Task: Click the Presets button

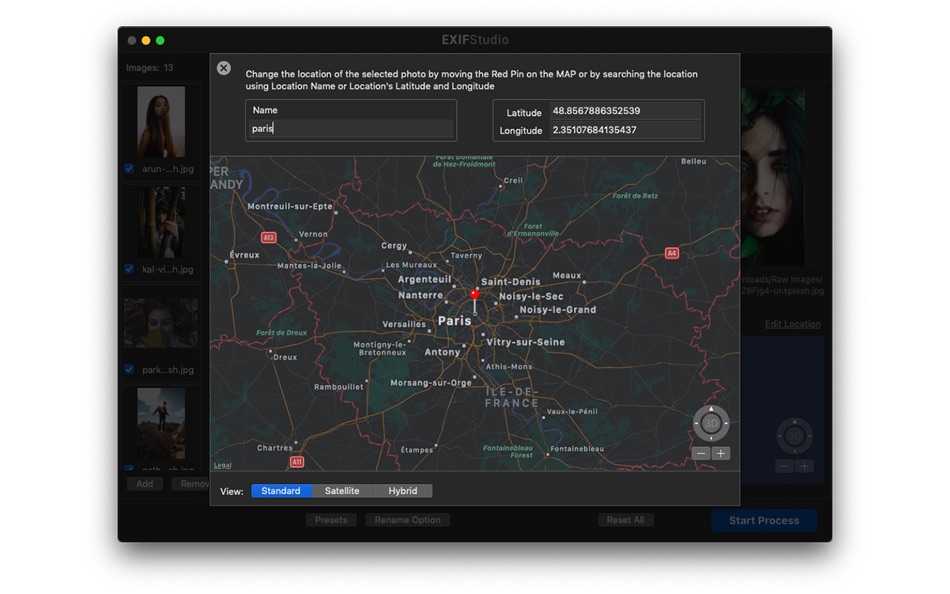Action: (x=331, y=520)
